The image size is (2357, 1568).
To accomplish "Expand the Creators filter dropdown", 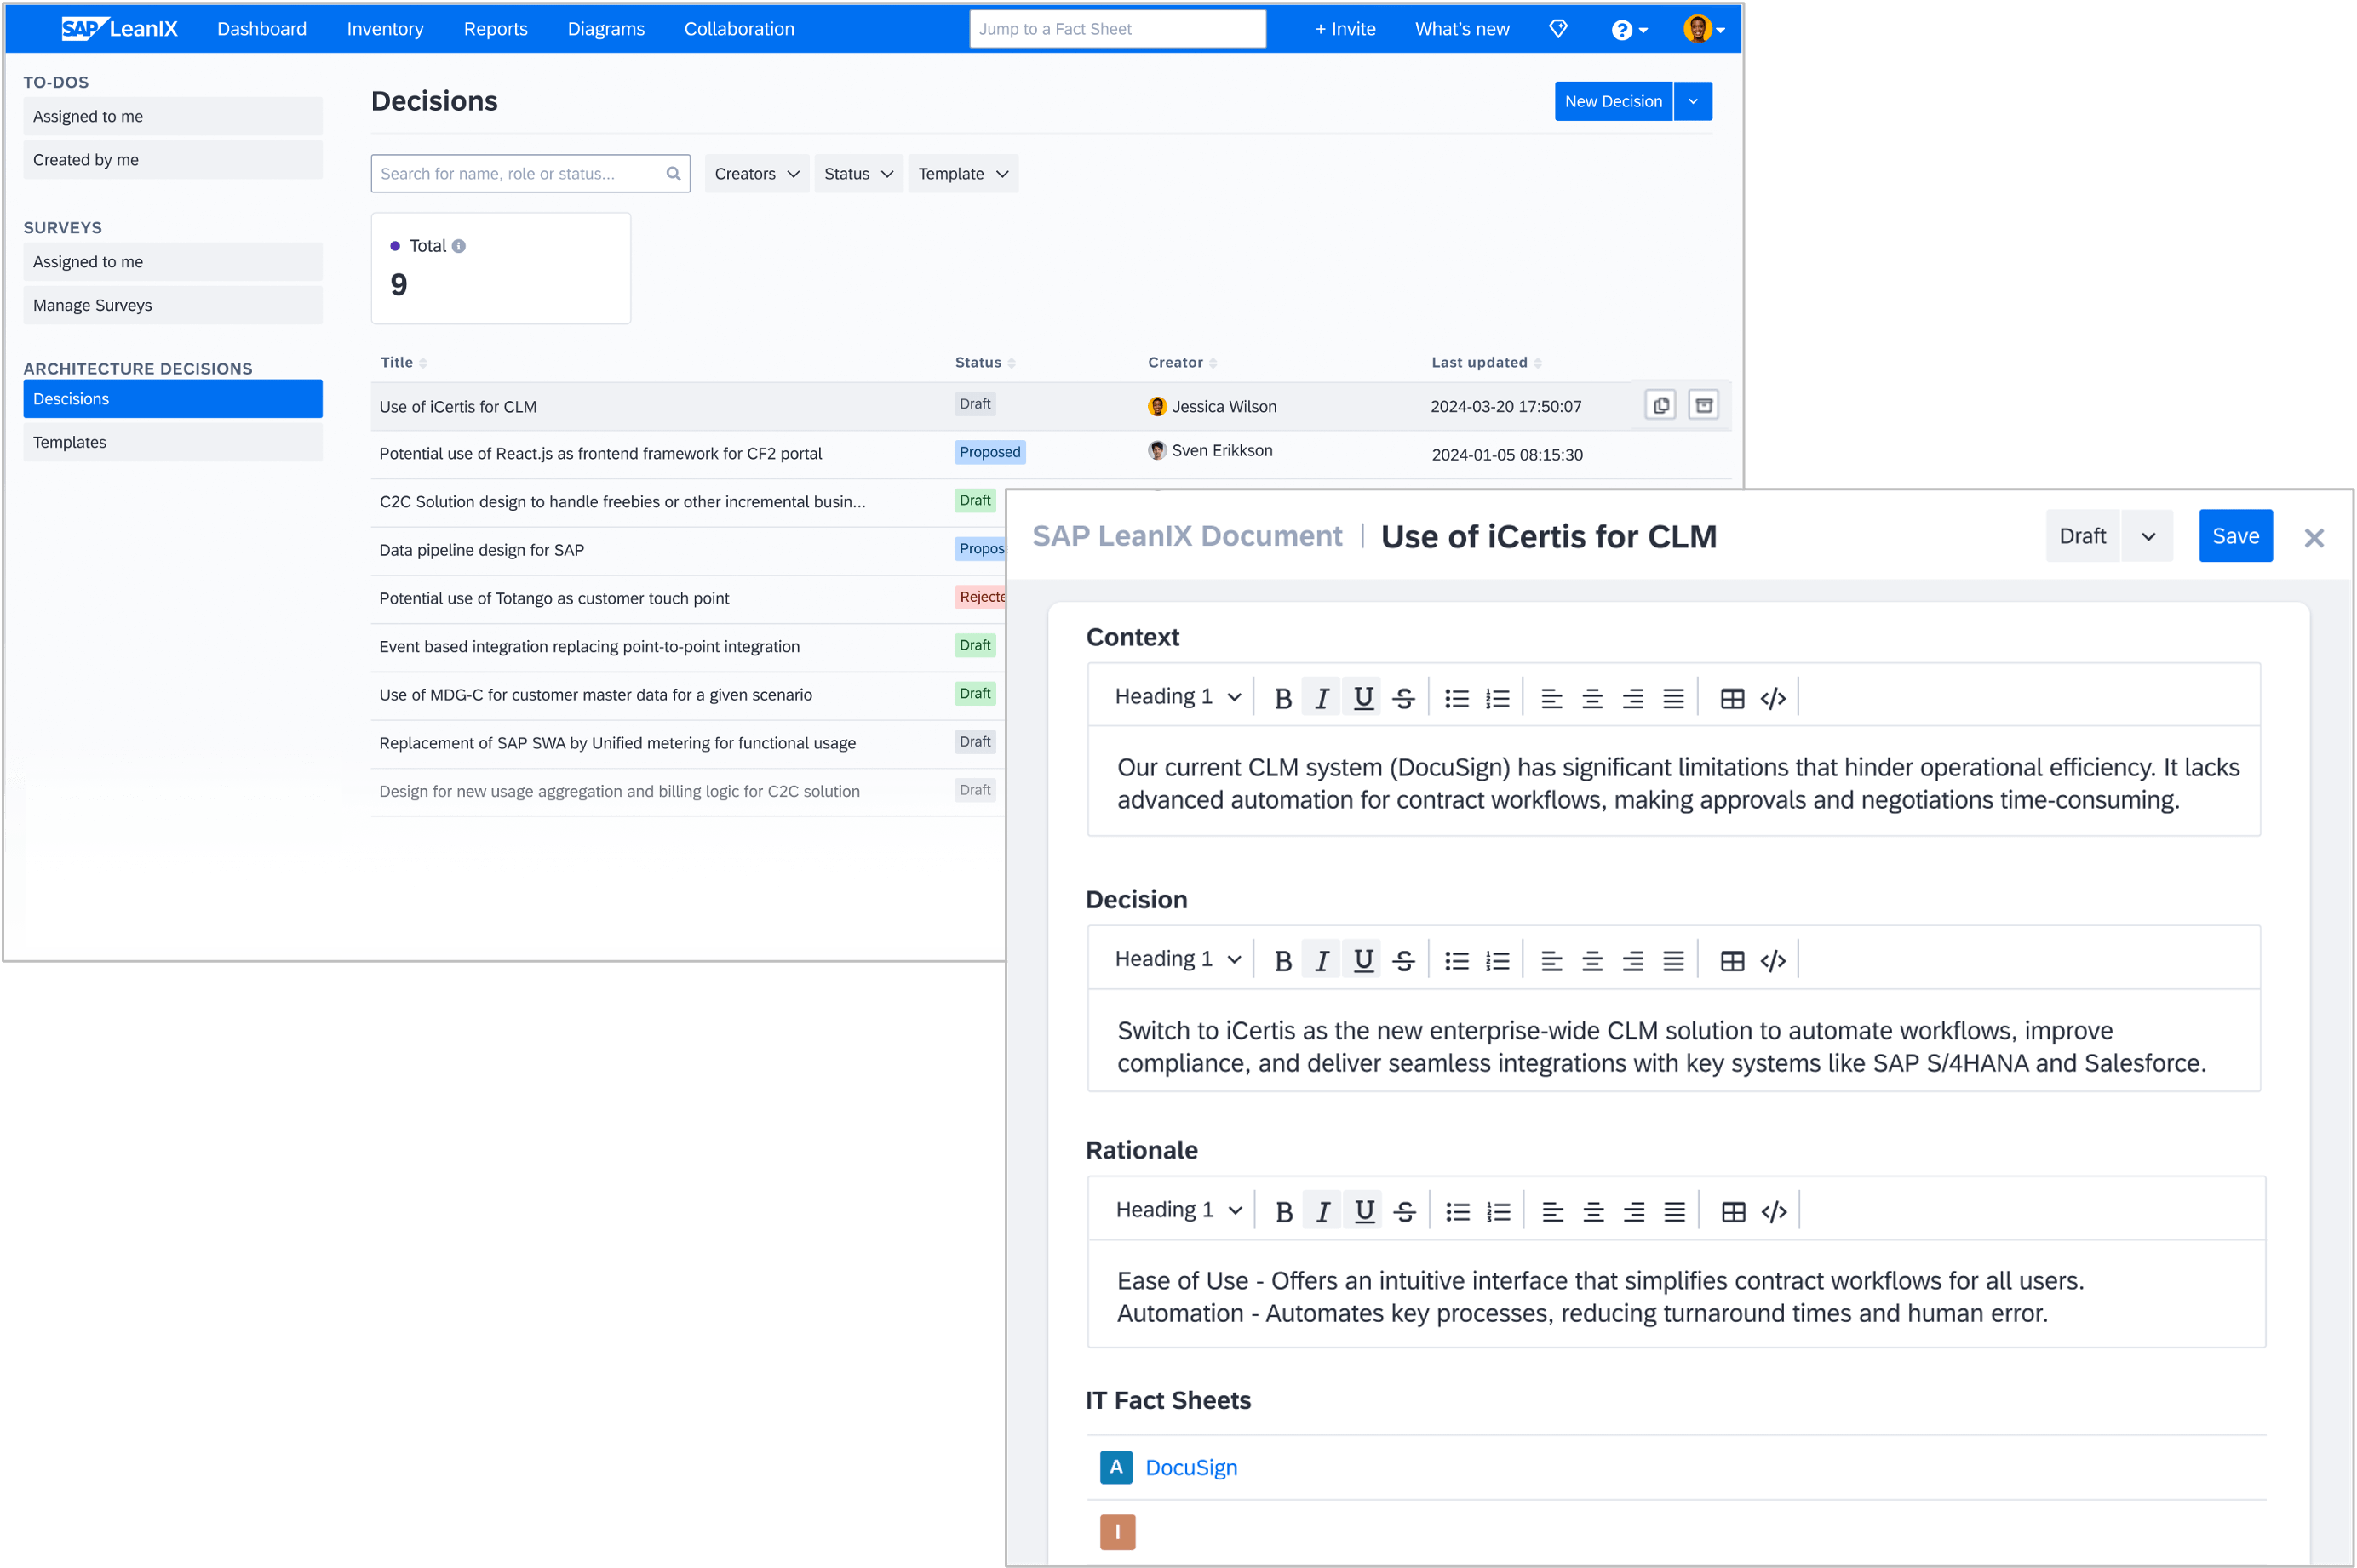I will [x=756, y=174].
